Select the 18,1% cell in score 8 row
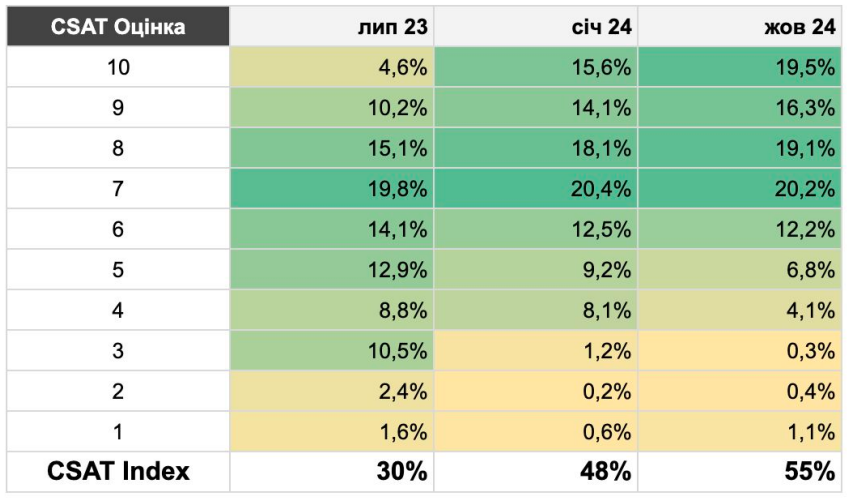This screenshot has width=847, height=499. coord(535,149)
